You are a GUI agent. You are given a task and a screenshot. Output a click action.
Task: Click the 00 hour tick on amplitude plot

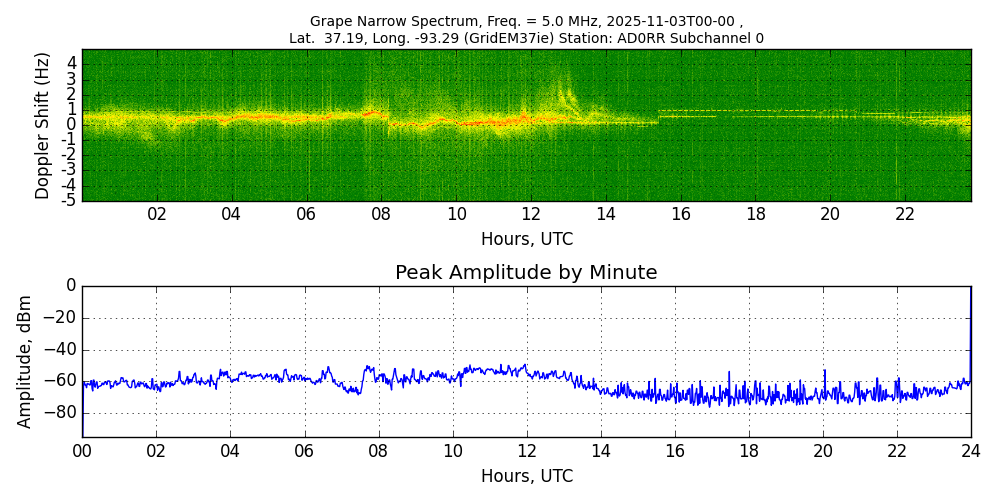click(x=82, y=451)
